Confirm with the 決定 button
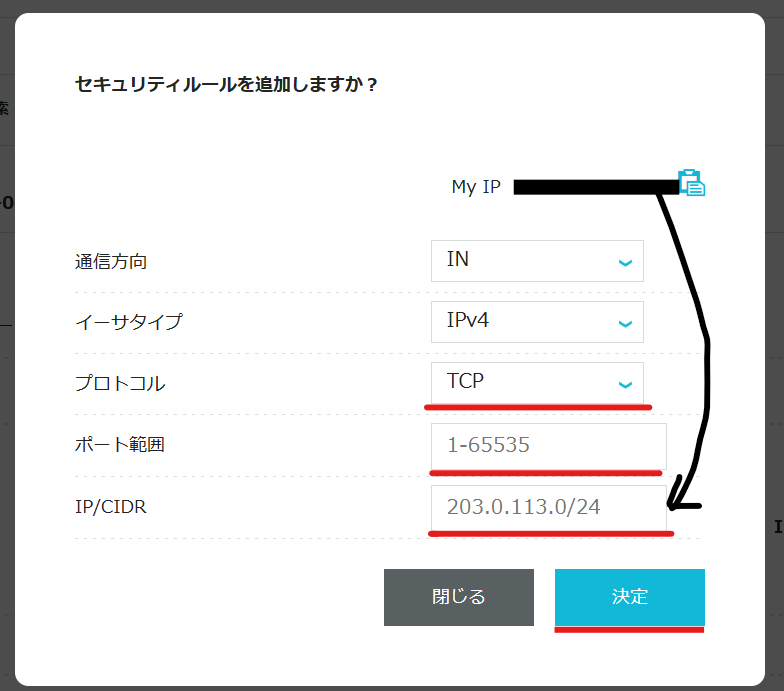Image resolution: width=784 pixels, height=691 pixels. 630,597
